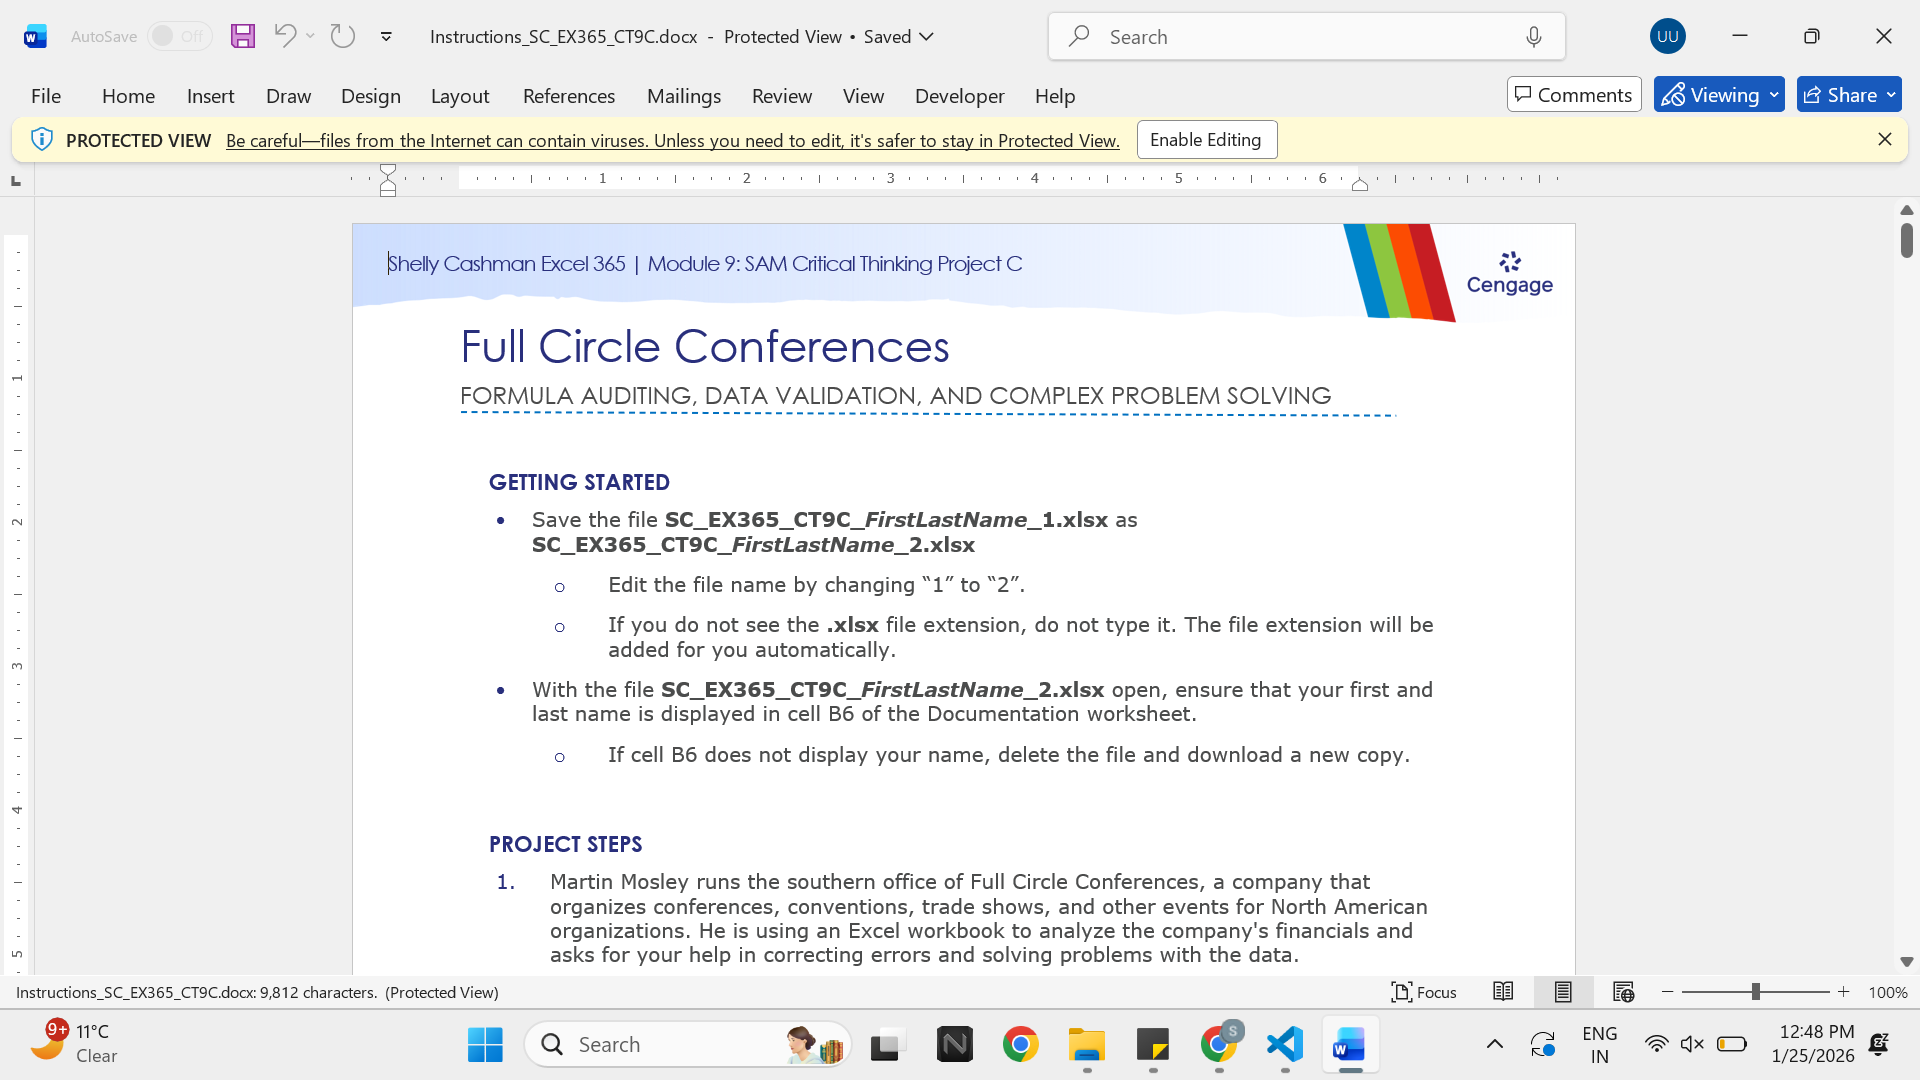Image resolution: width=1920 pixels, height=1080 pixels.
Task: Open File Explorer from taskbar
Action: click(x=1087, y=1045)
